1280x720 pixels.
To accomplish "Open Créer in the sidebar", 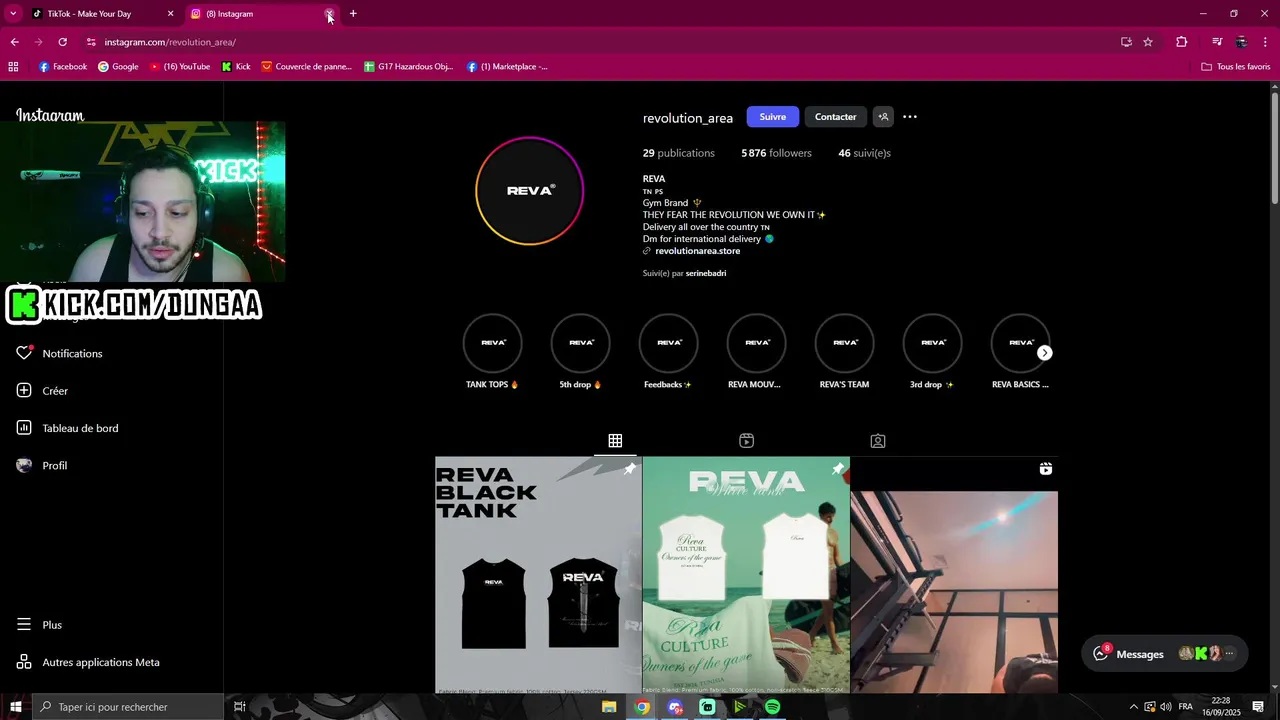I will [43, 391].
